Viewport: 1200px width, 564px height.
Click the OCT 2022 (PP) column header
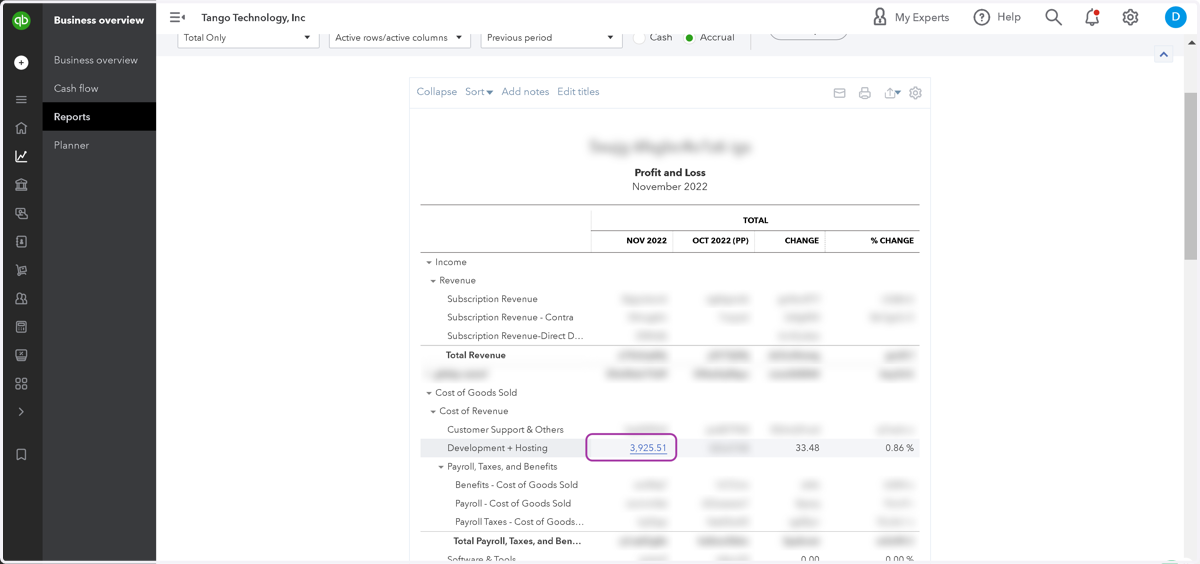click(720, 241)
